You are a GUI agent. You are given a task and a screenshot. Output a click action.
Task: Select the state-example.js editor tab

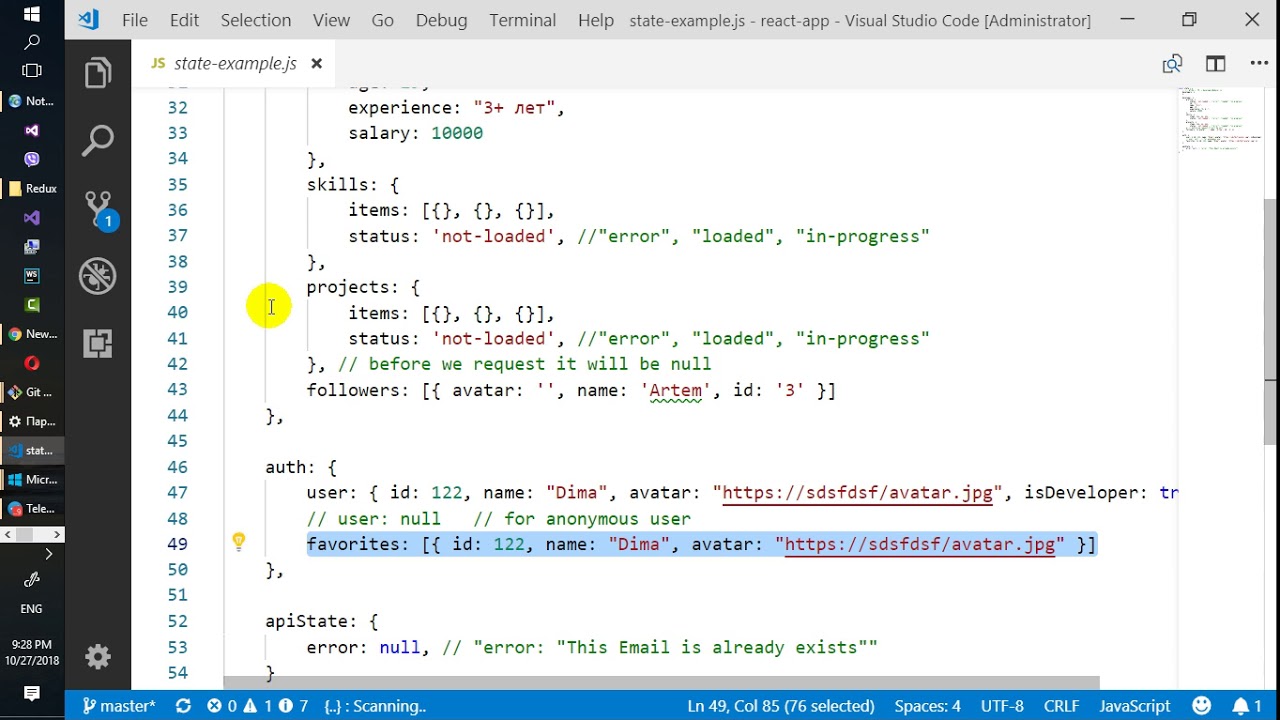coord(236,63)
